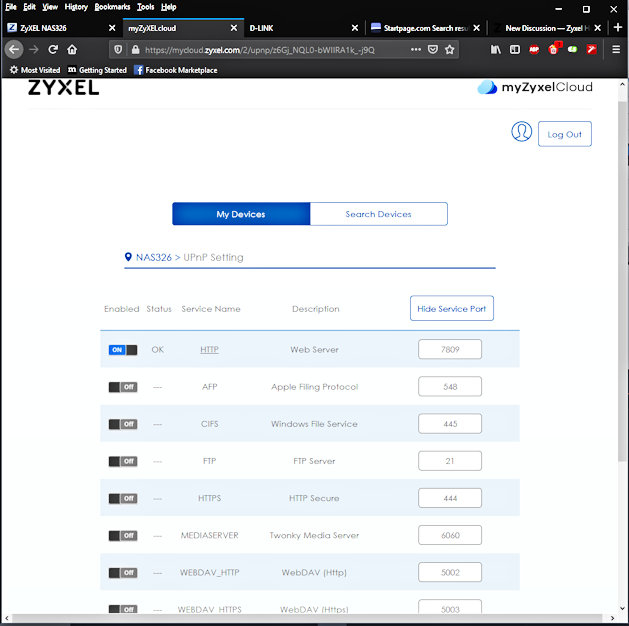Show site security padlock info
629x626 pixels.
click(x=136, y=49)
